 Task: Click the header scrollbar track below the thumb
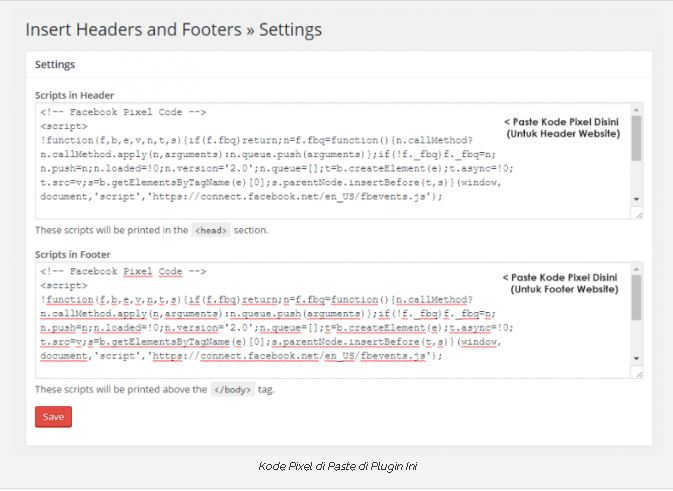[636, 177]
